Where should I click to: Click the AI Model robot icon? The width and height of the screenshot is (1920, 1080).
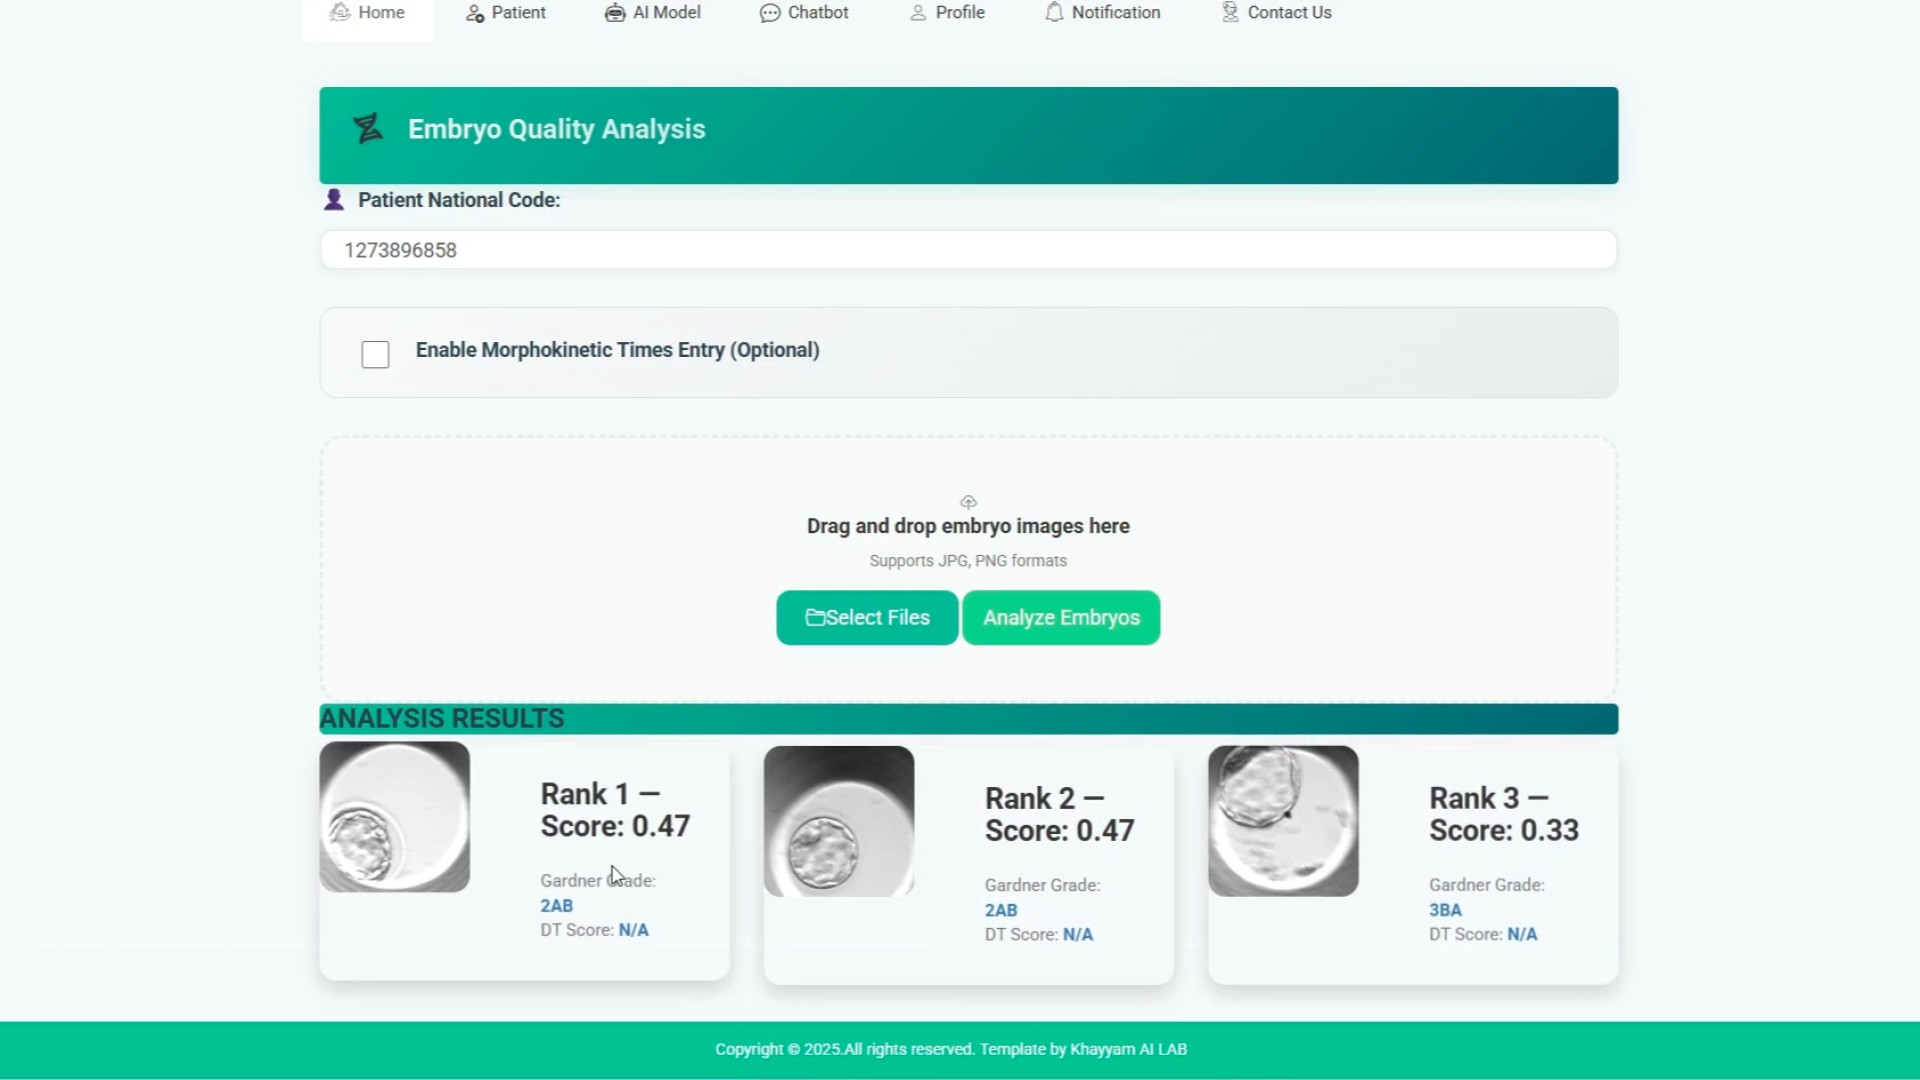[x=615, y=13]
